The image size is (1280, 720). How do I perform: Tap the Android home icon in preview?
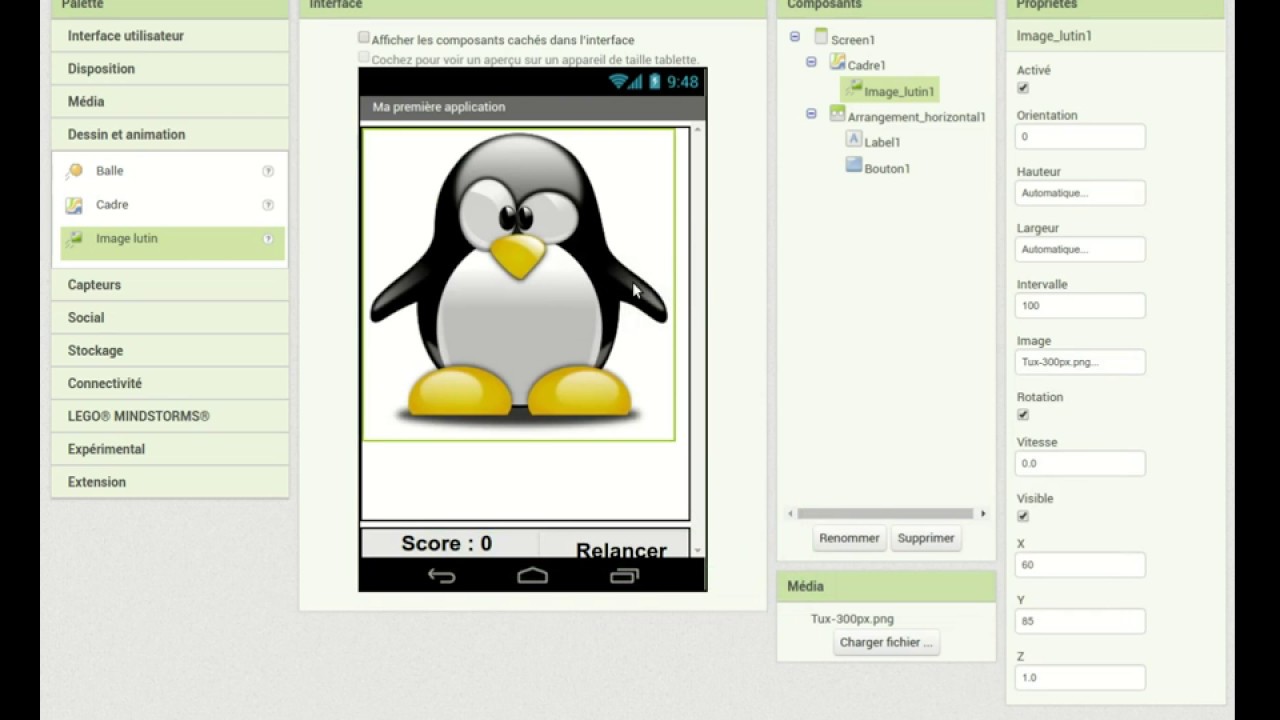533,575
